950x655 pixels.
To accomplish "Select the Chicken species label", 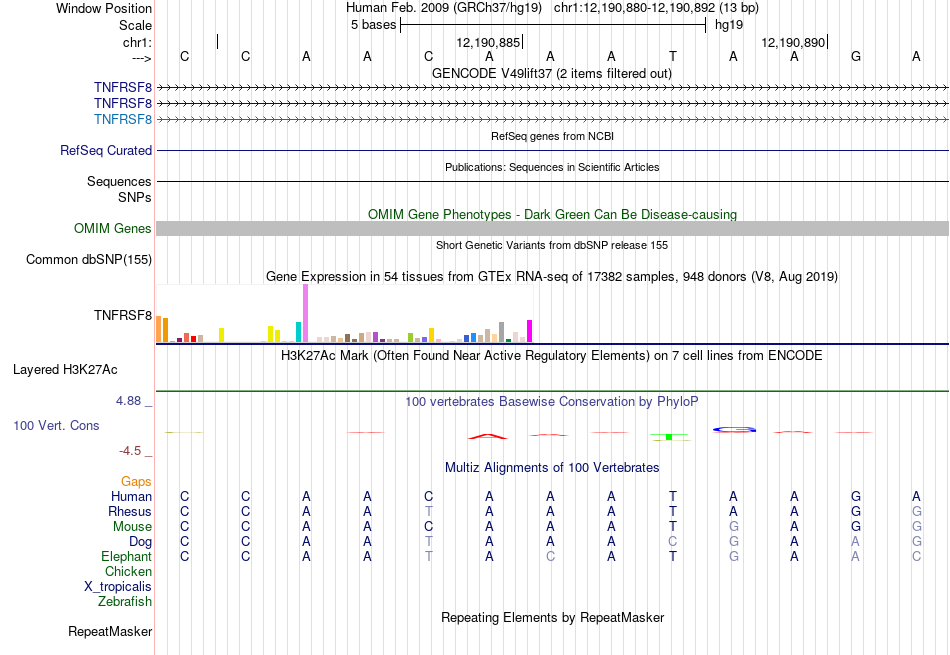I will coord(128,571).
